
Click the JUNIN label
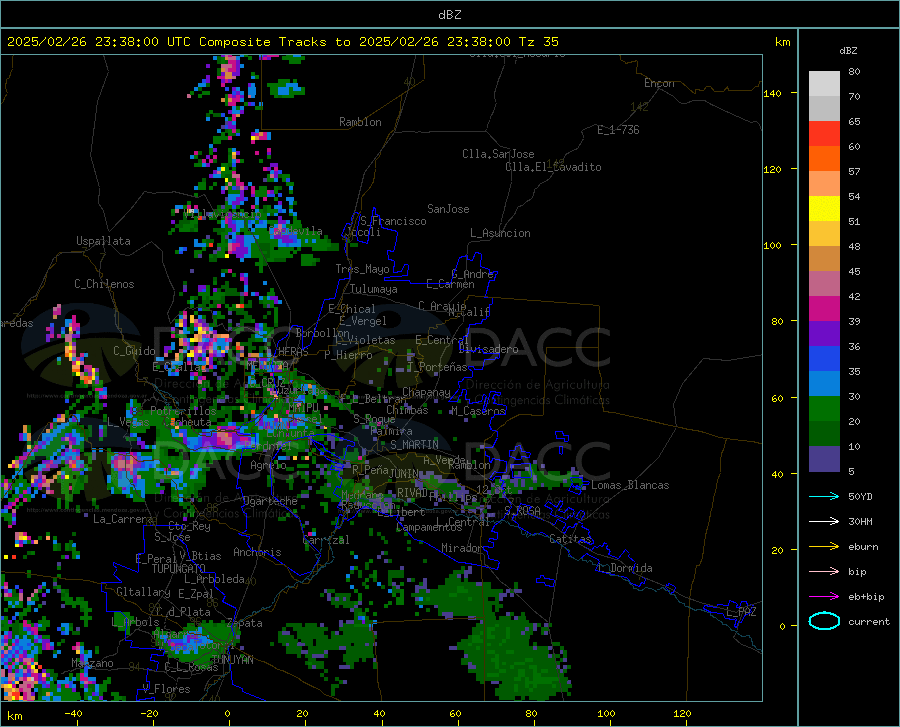[x=404, y=473]
